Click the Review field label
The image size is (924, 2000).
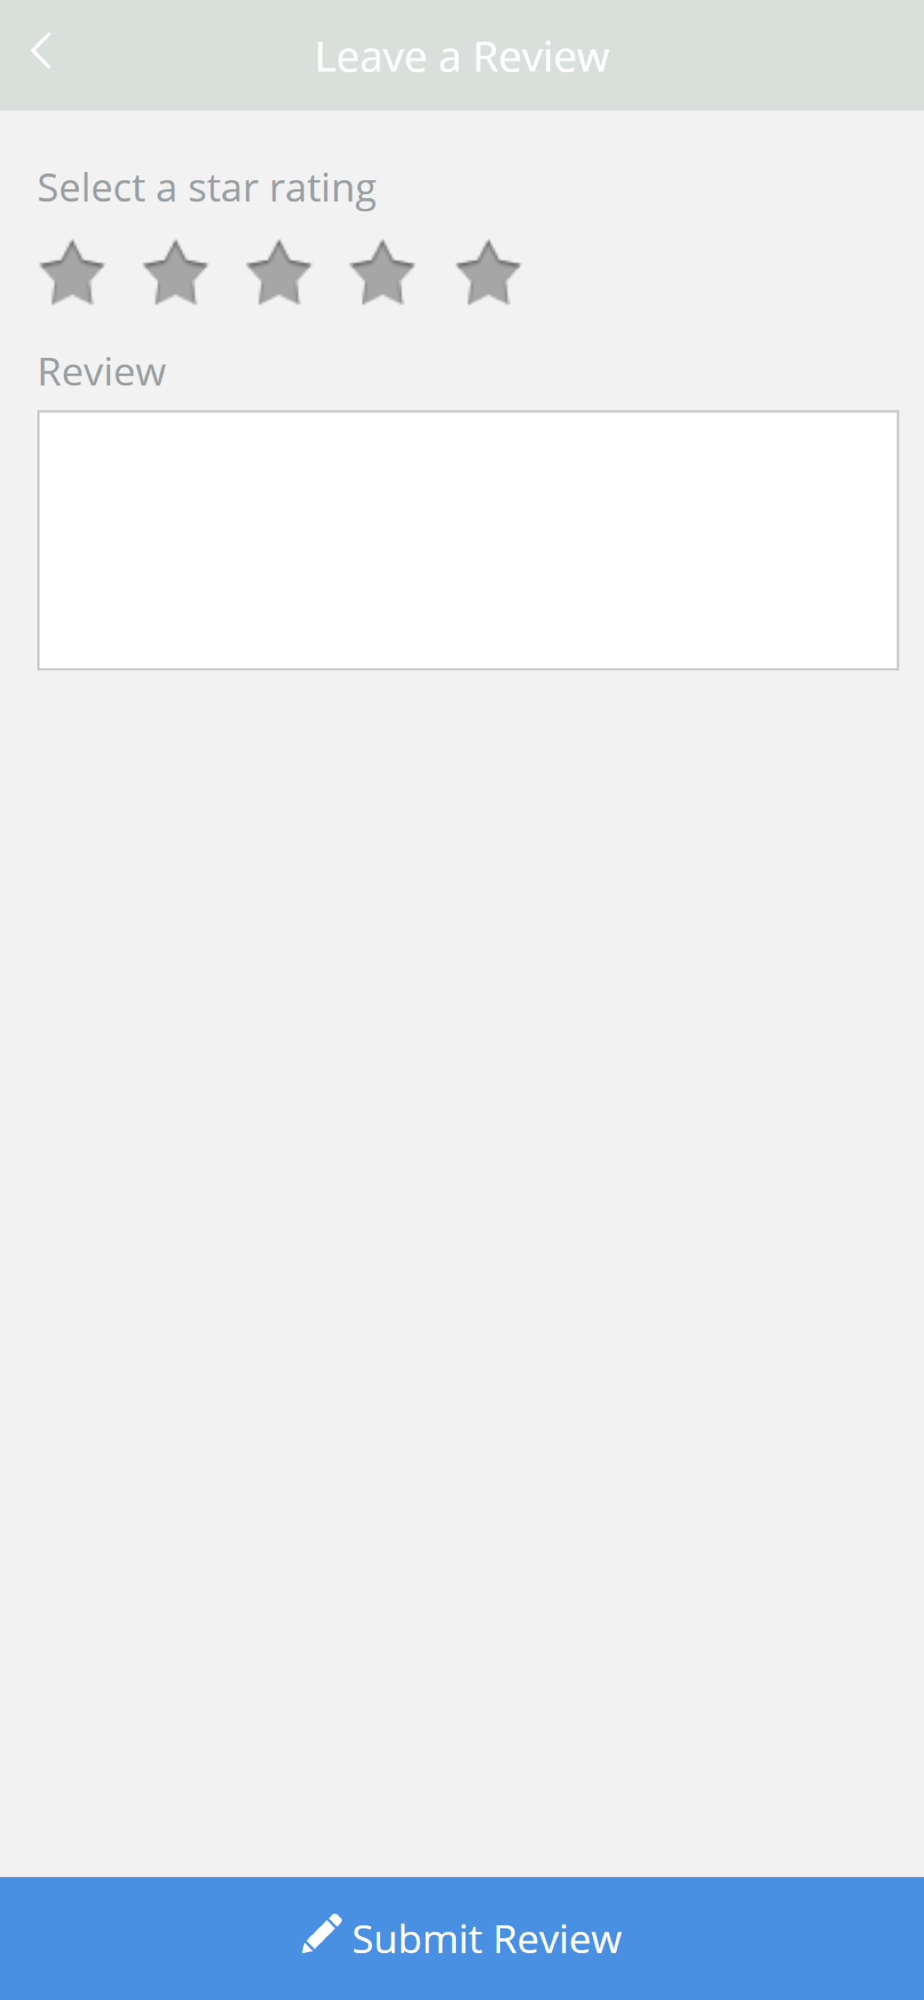coord(102,372)
